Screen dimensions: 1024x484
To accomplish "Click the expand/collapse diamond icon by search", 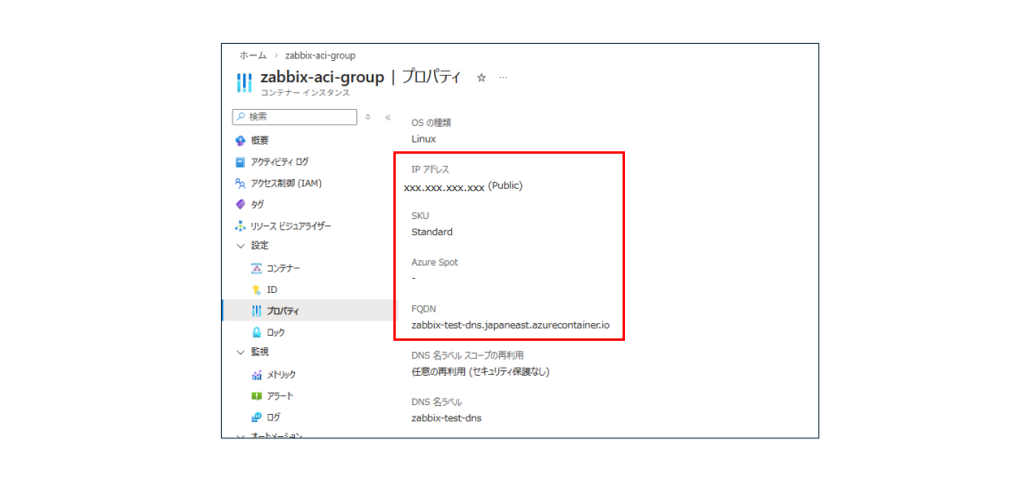I will [368, 118].
